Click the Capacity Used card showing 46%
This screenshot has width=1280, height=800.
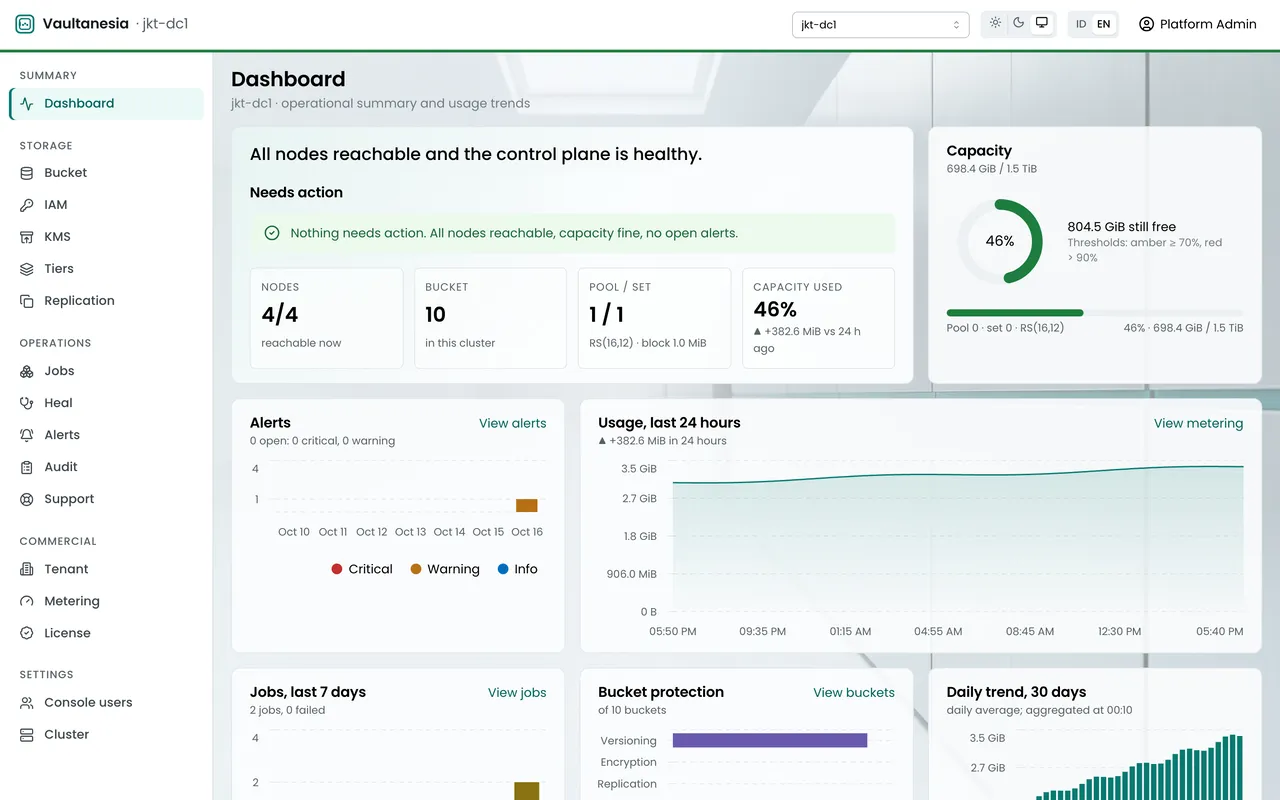pos(818,318)
